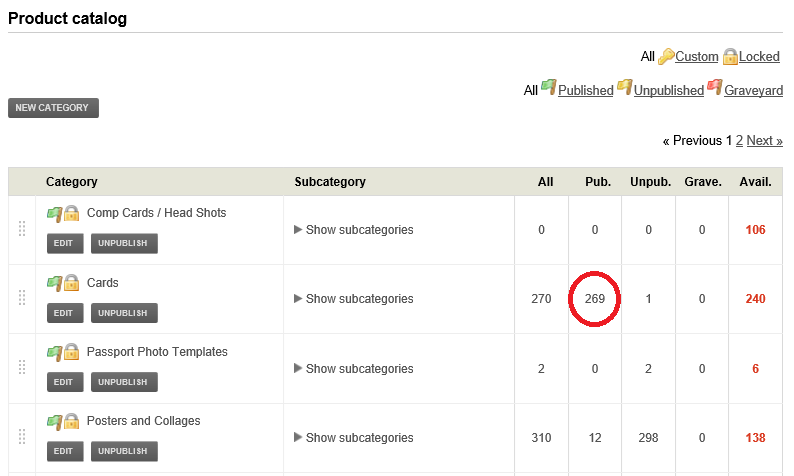The image size is (794, 476).
Task: Open the Graveyard filter link
Action: 753,91
